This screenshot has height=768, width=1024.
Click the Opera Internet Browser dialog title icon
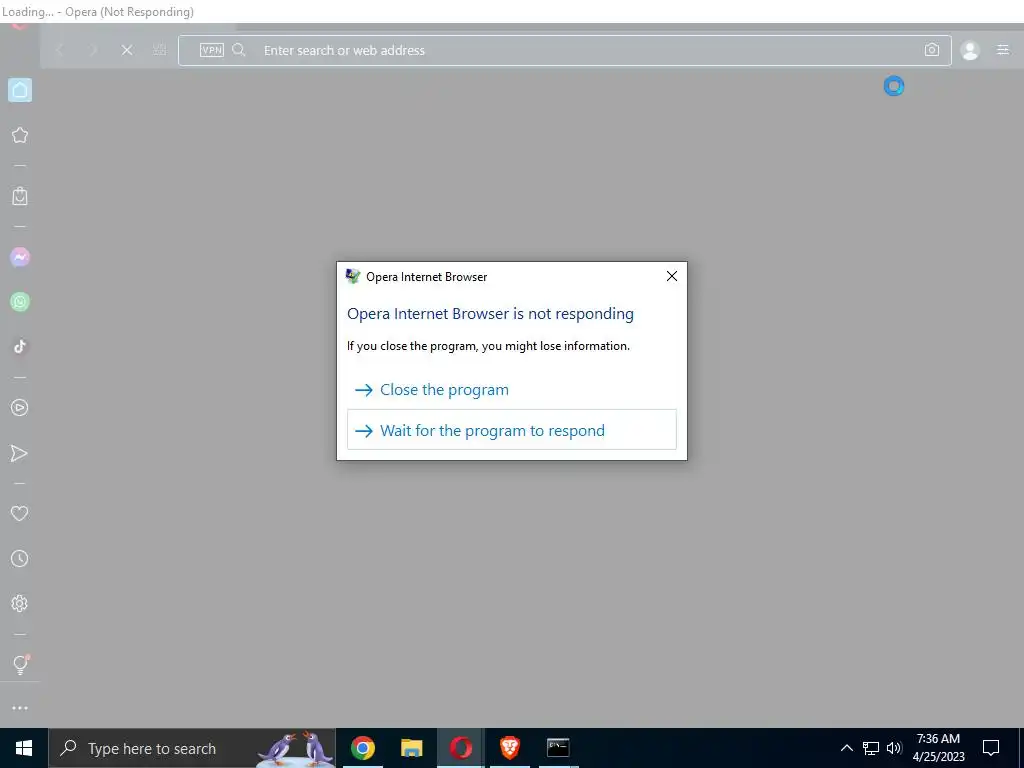click(x=353, y=276)
